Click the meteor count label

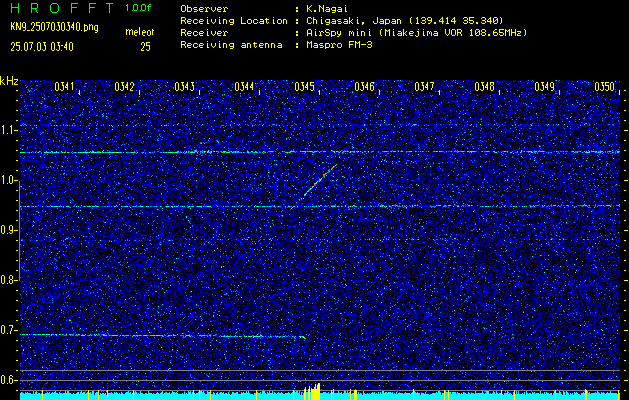coord(140,32)
